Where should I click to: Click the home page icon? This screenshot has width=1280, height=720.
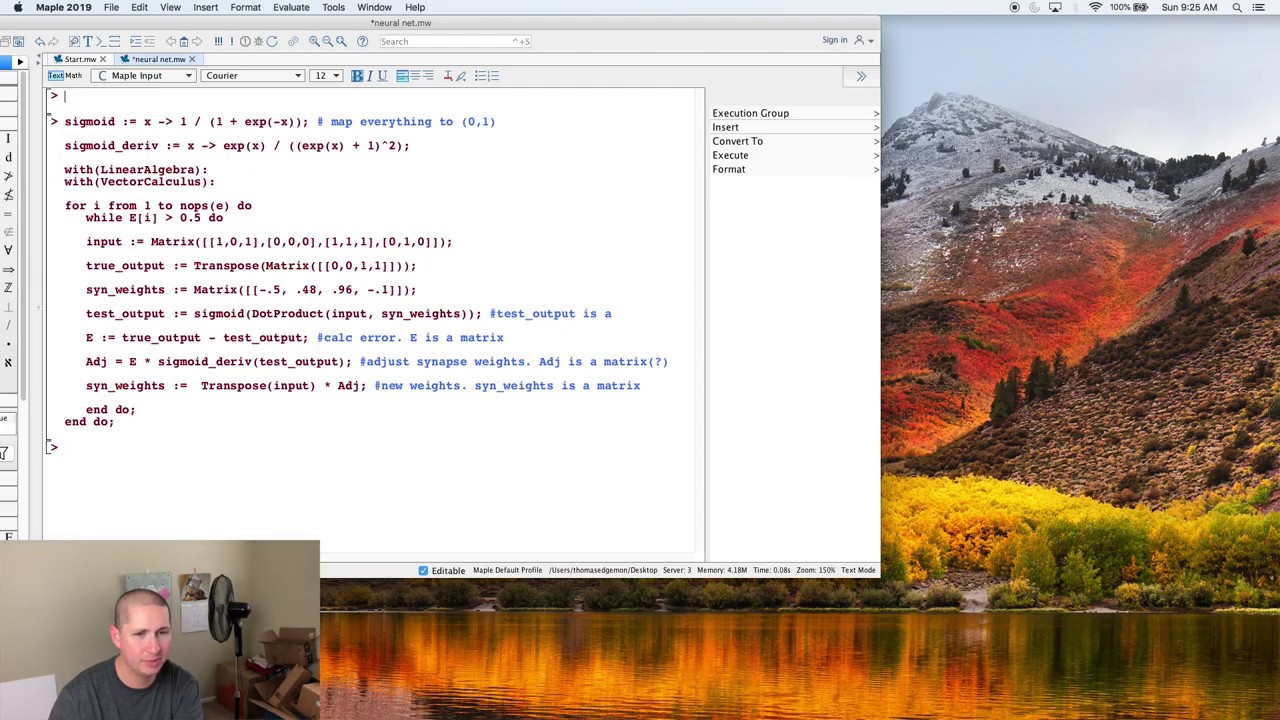pos(183,41)
